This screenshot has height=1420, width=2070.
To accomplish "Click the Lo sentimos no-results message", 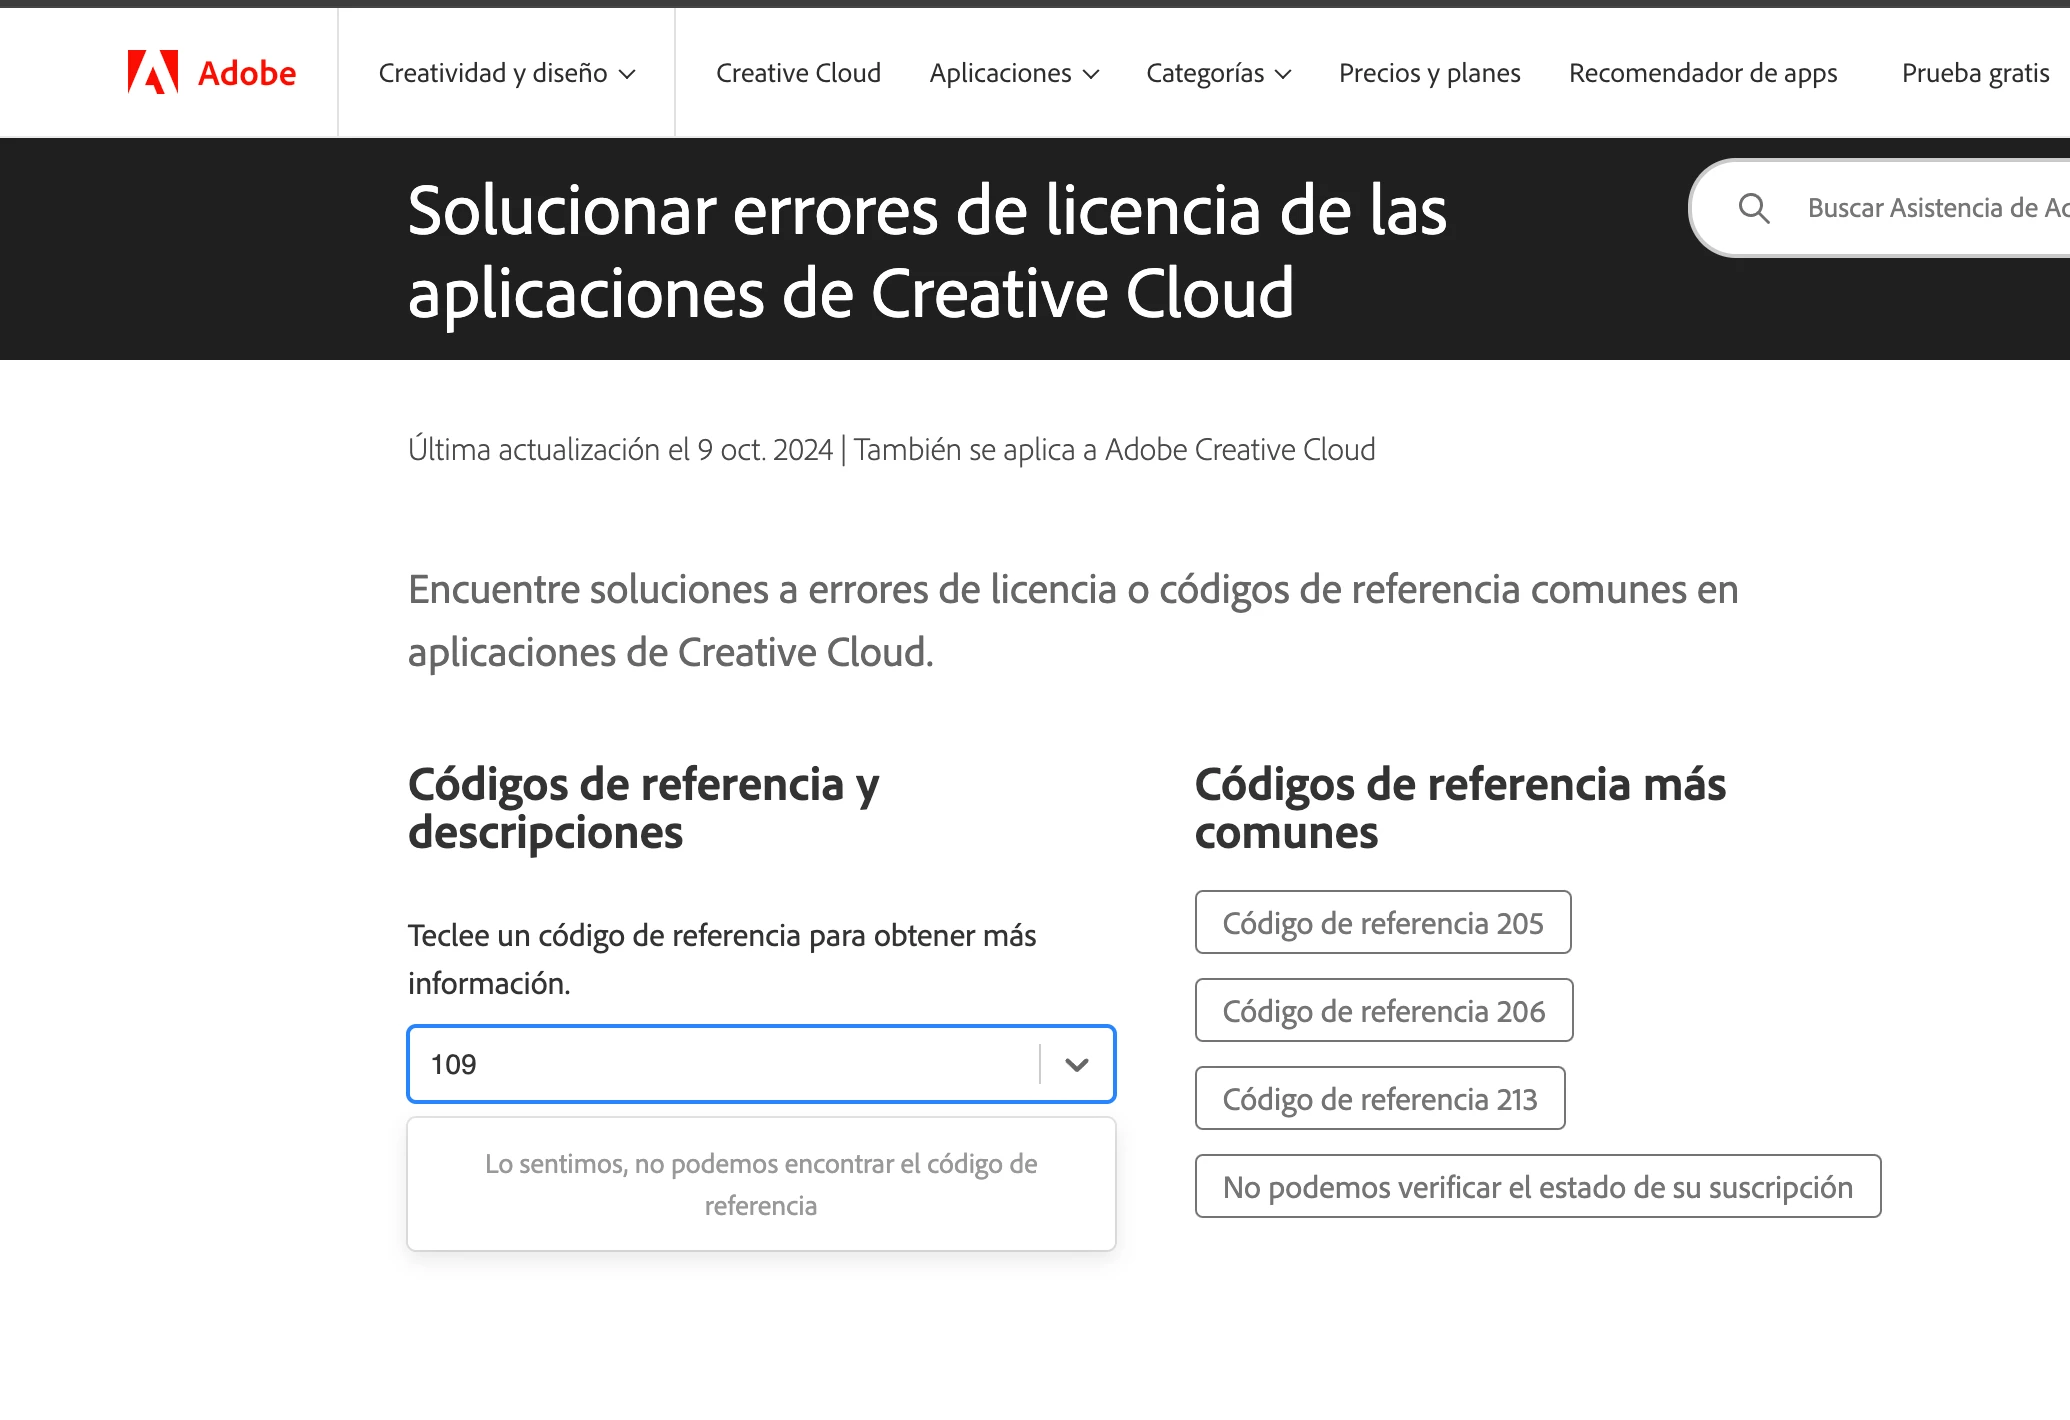I will tap(761, 1184).
